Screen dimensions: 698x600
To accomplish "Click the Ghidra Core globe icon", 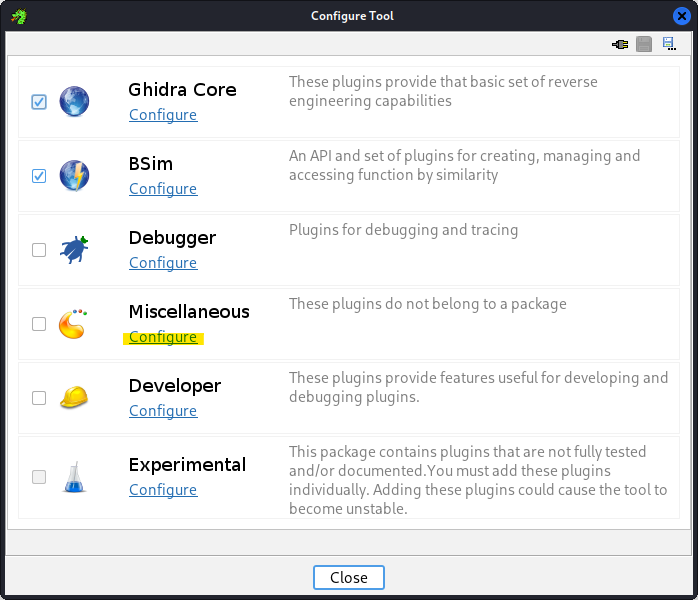I will tap(74, 101).
